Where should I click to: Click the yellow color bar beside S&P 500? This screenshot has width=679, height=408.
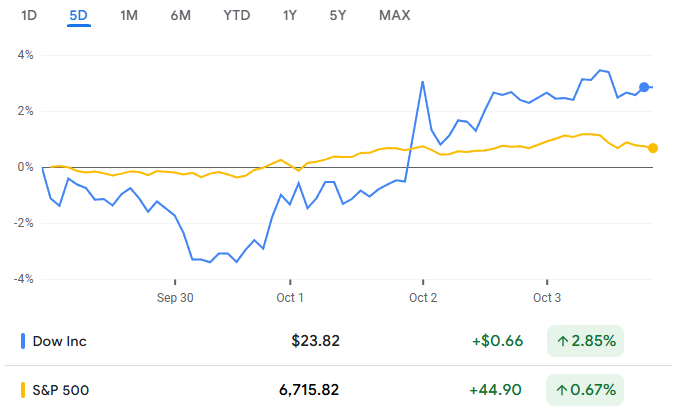pyautogui.click(x=23, y=387)
